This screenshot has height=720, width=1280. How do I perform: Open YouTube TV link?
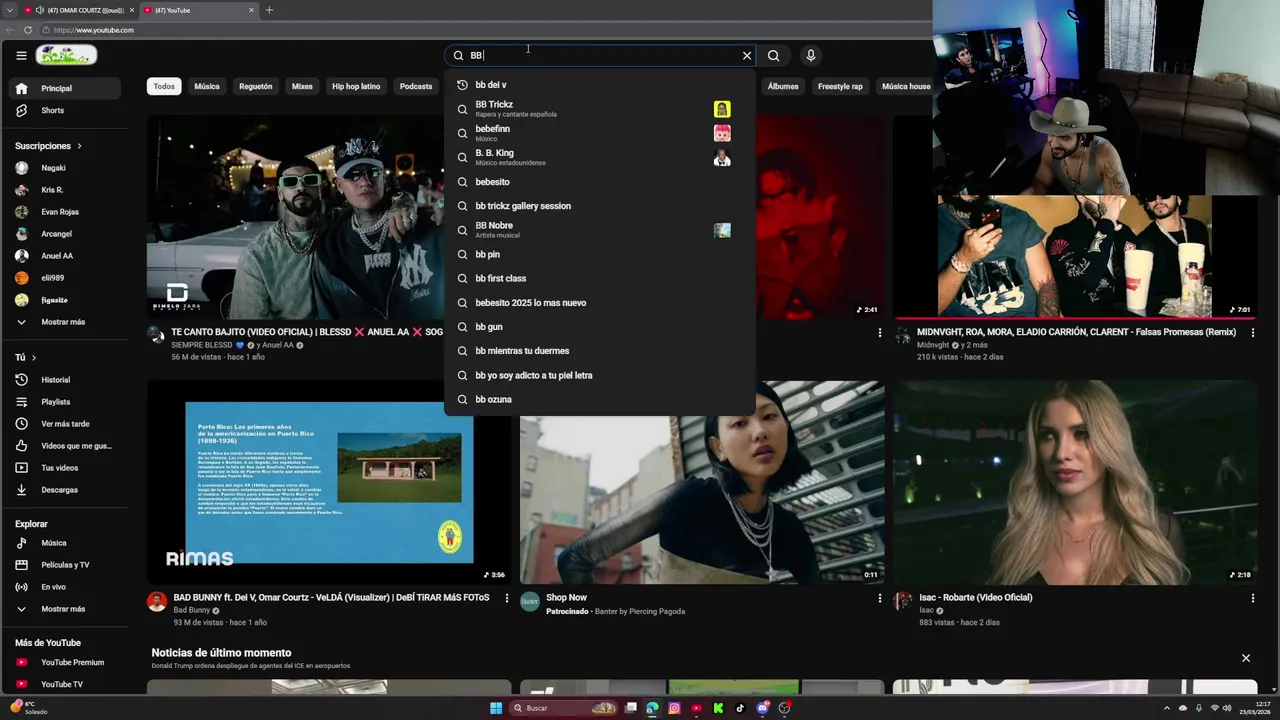coord(64,684)
